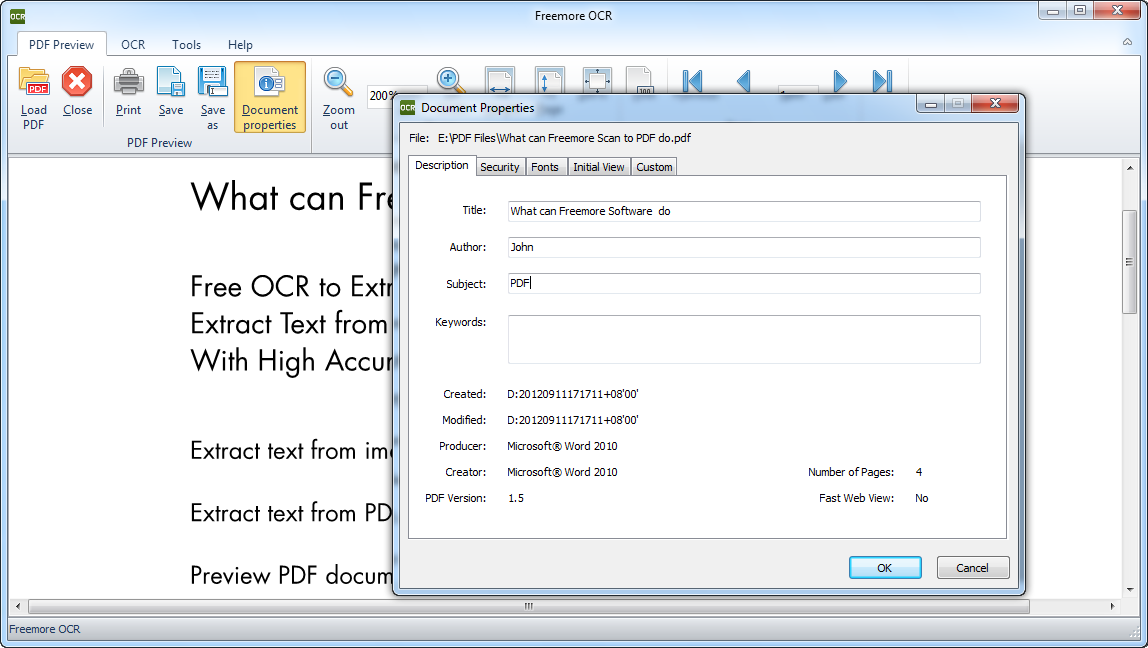Close the PDF with the red X icon
This screenshot has width=1148, height=648.
(77, 81)
